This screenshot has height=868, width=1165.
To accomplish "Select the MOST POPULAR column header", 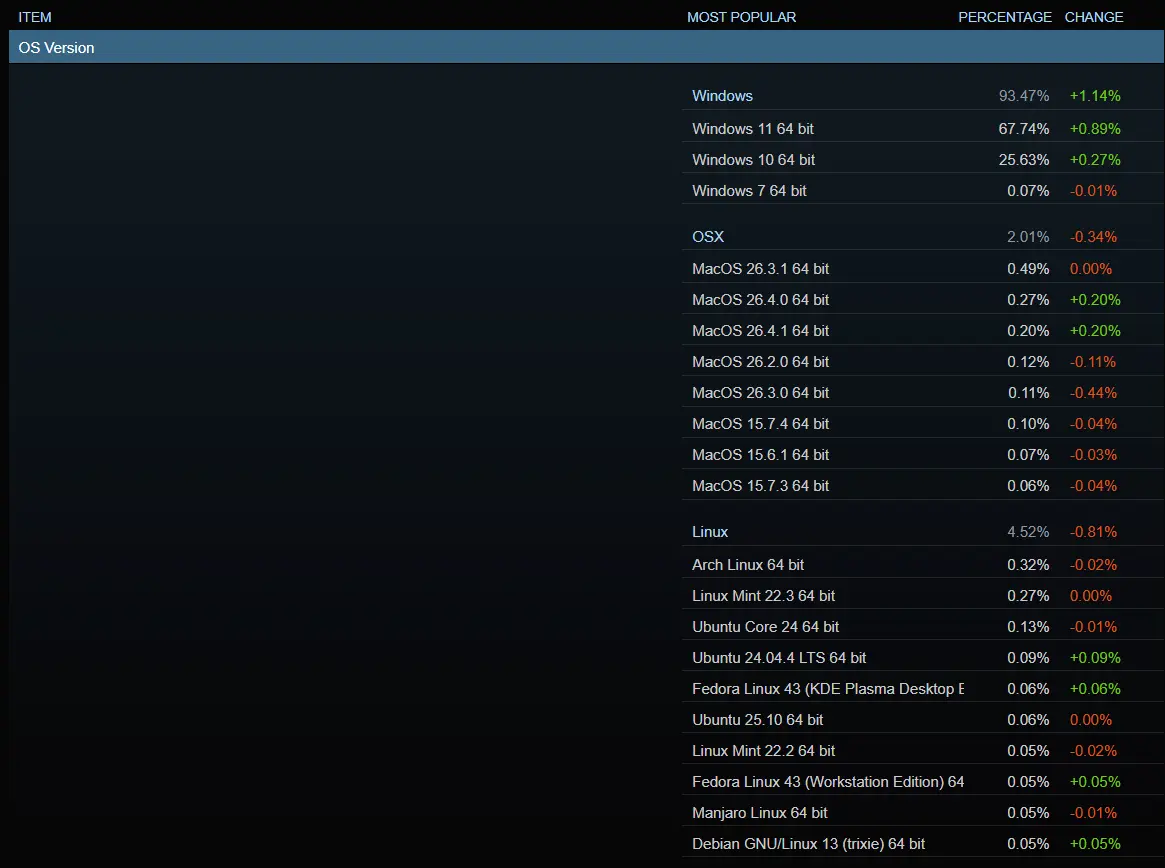I will pos(741,17).
